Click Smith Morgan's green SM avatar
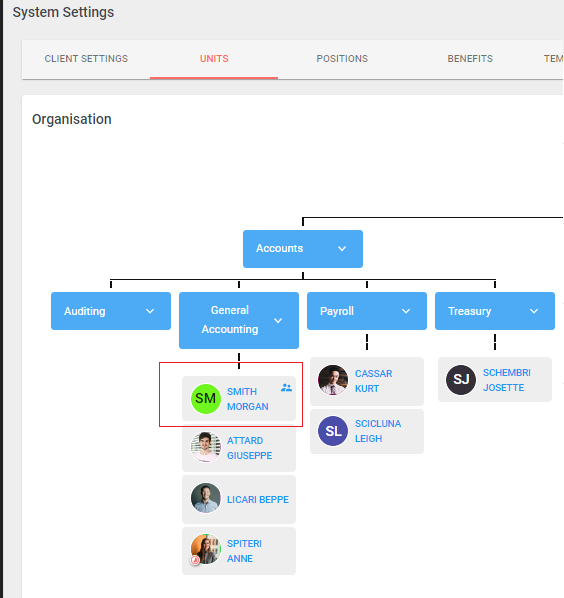The image size is (564, 598). (206, 399)
